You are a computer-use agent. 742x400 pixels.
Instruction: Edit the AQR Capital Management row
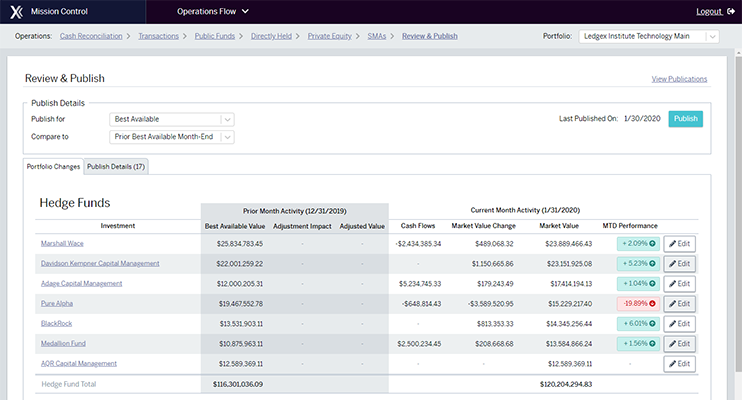click(680, 364)
